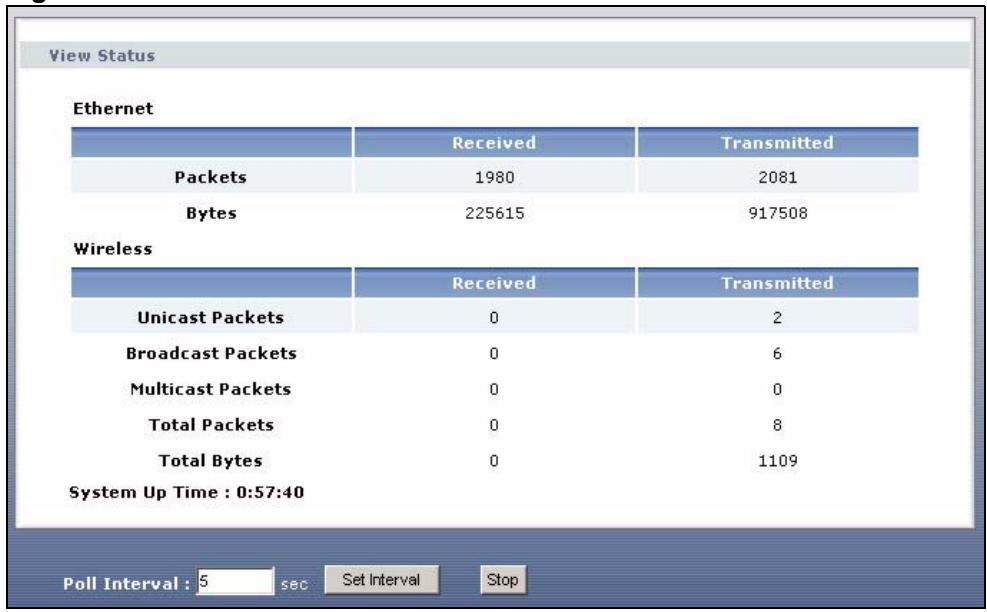Select Broadcast Packets transmitted value 6

pos(777,353)
